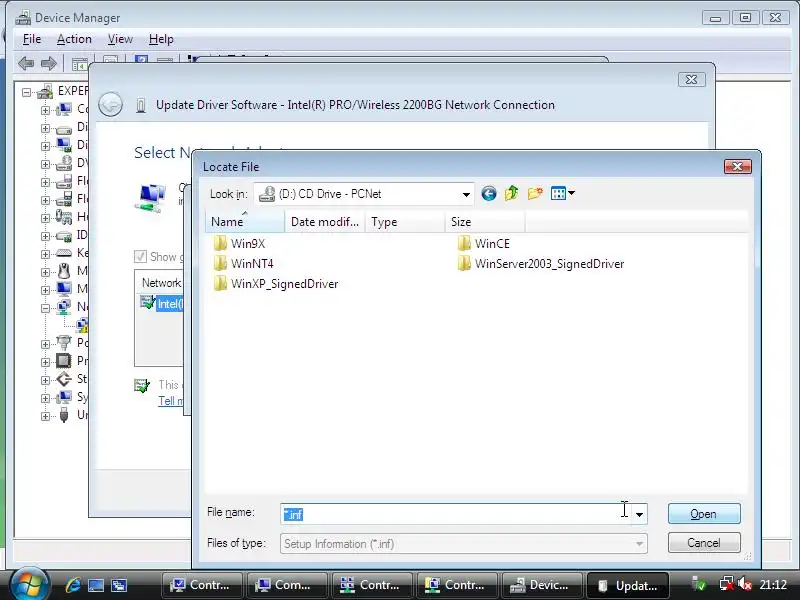Click the network disconnected tray icon
The width and height of the screenshot is (800, 600).
coord(726,585)
